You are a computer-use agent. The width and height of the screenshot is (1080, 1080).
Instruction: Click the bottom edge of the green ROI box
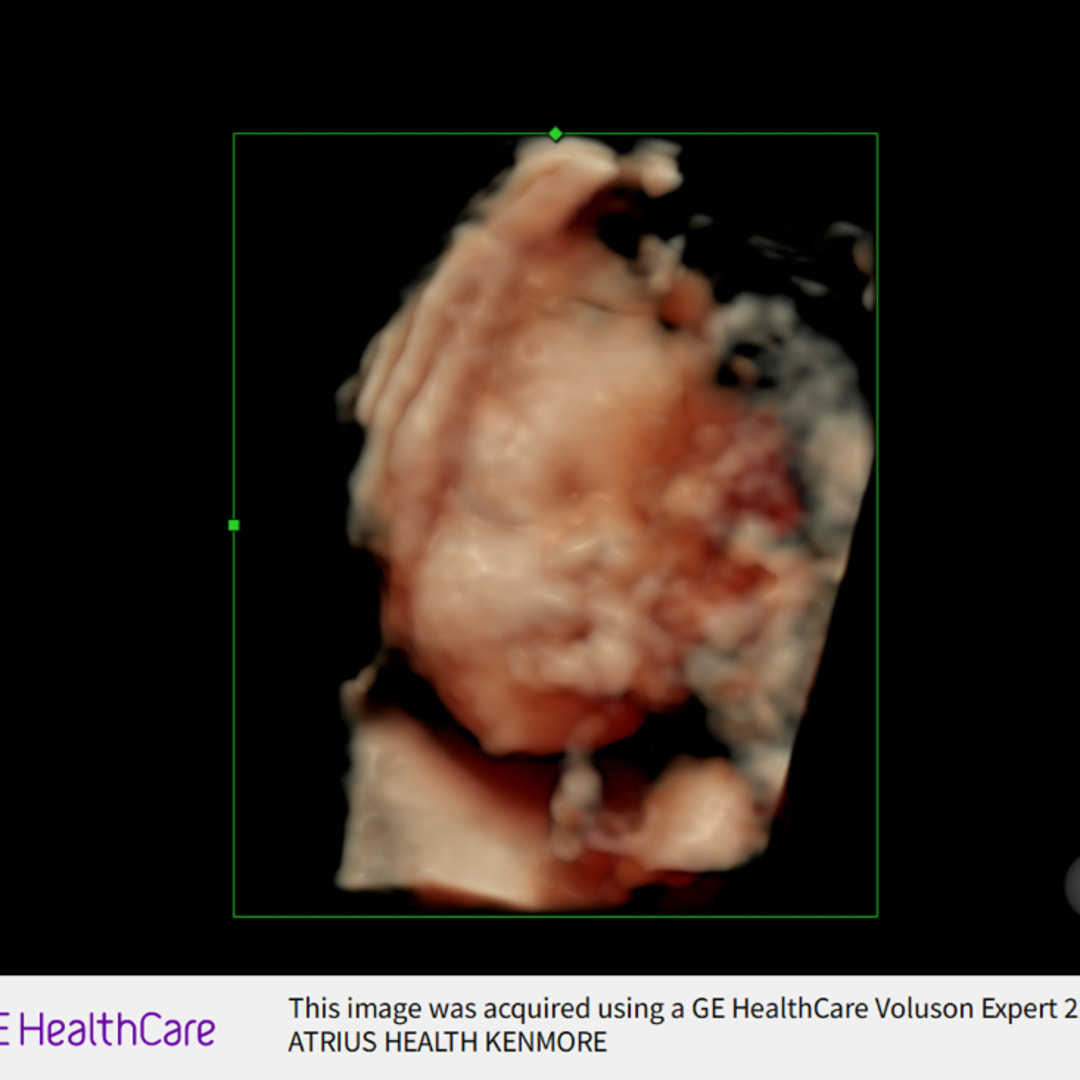tap(556, 915)
